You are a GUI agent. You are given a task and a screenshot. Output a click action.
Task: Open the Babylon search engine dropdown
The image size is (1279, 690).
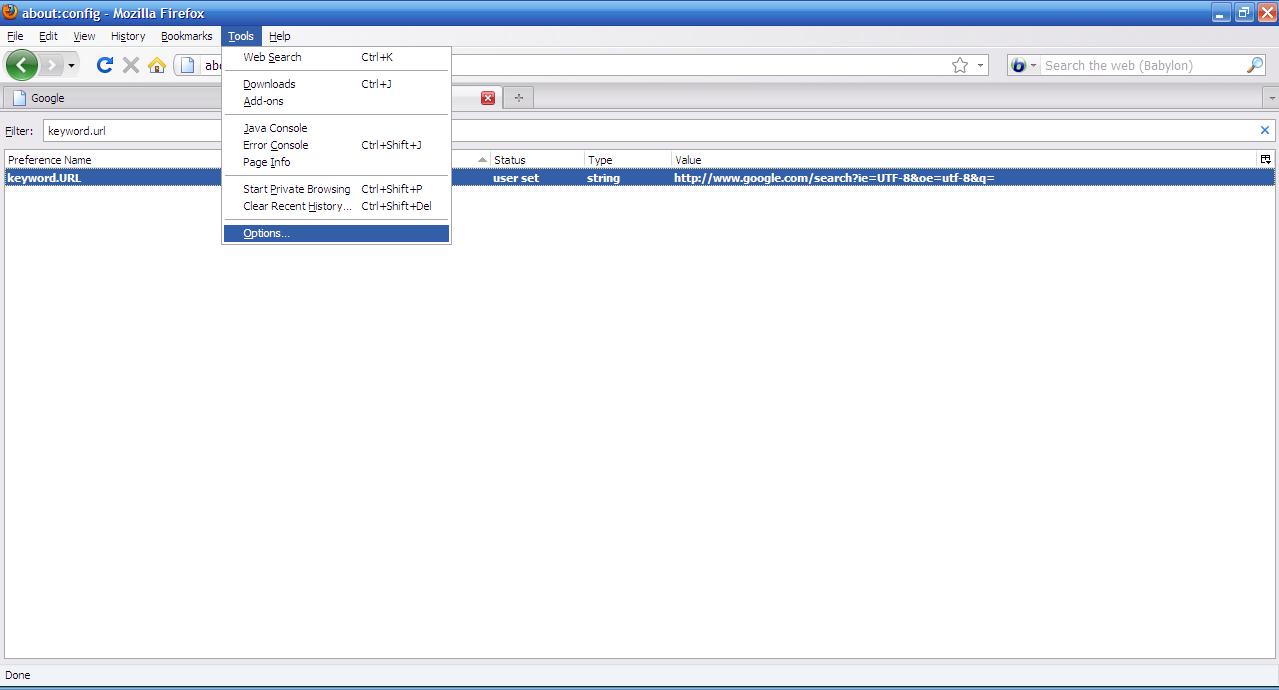pyautogui.click(x=1023, y=65)
